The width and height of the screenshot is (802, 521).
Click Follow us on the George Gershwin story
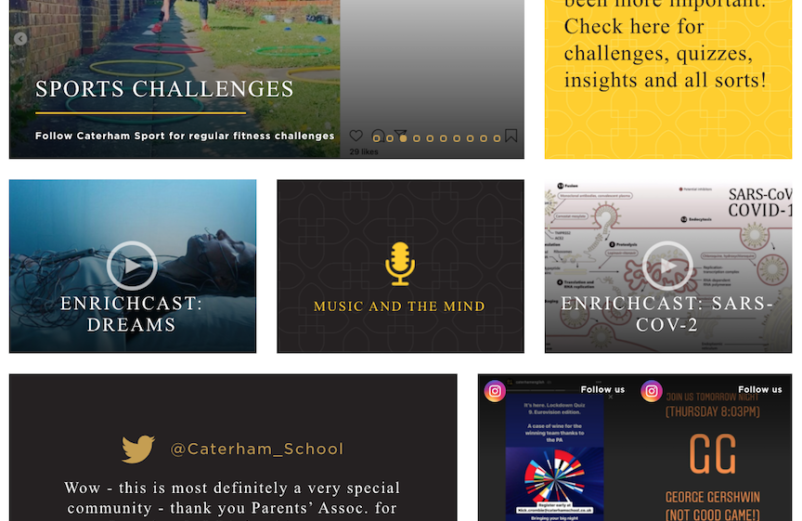pyautogui.click(x=760, y=390)
